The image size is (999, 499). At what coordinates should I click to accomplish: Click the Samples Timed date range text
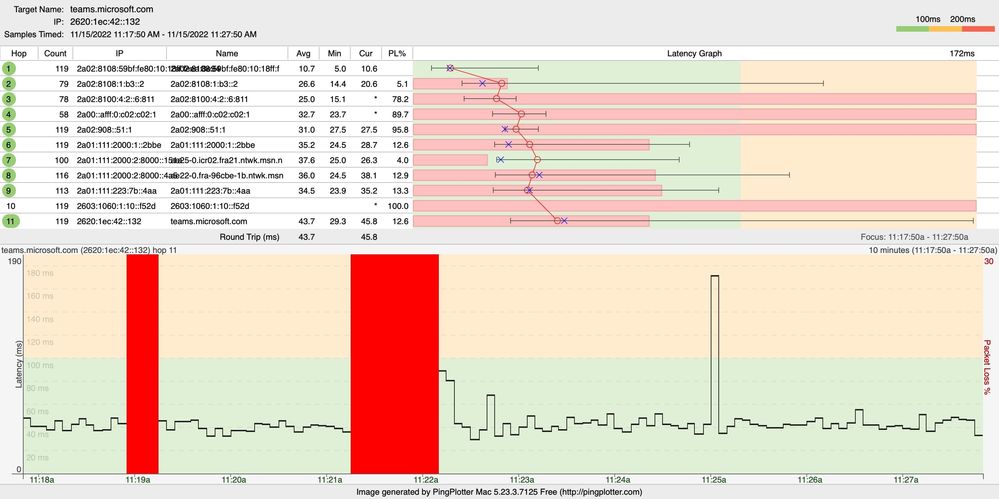pos(164,34)
